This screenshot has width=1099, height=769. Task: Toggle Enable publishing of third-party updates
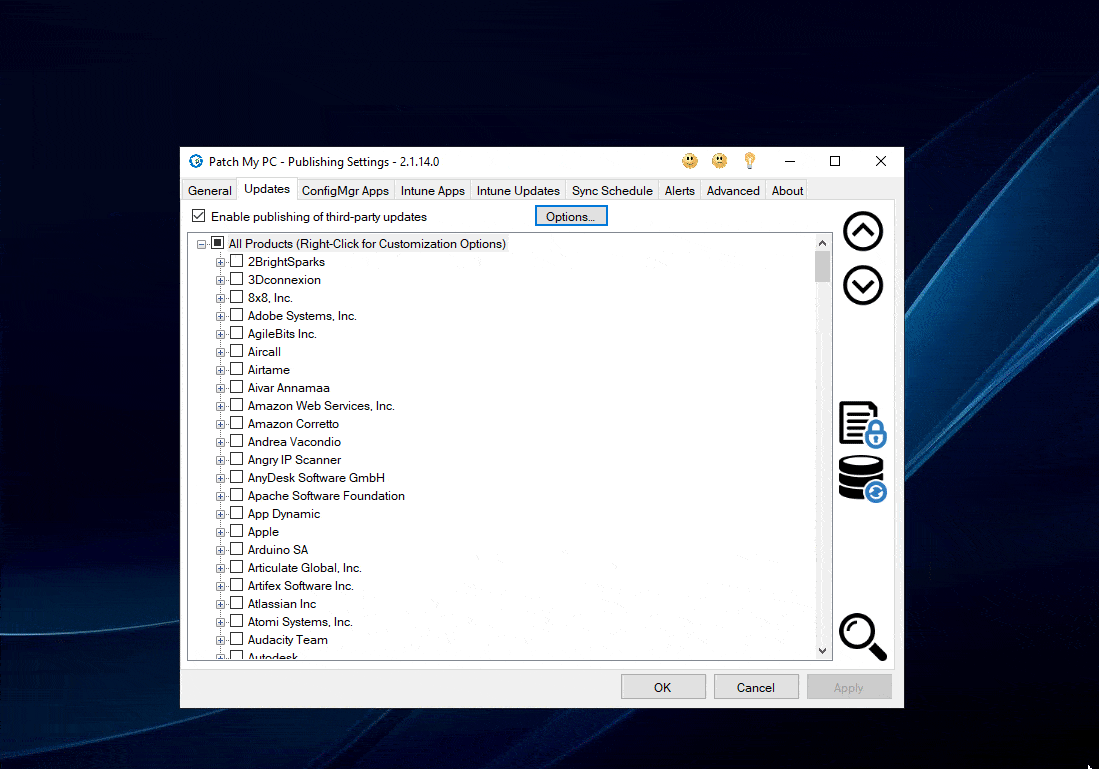pyautogui.click(x=198, y=216)
